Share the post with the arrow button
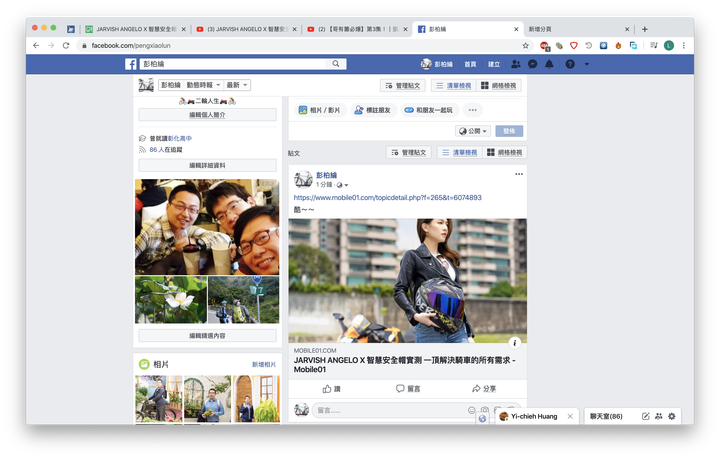Screen dimensions: 720x459 (x=484, y=389)
